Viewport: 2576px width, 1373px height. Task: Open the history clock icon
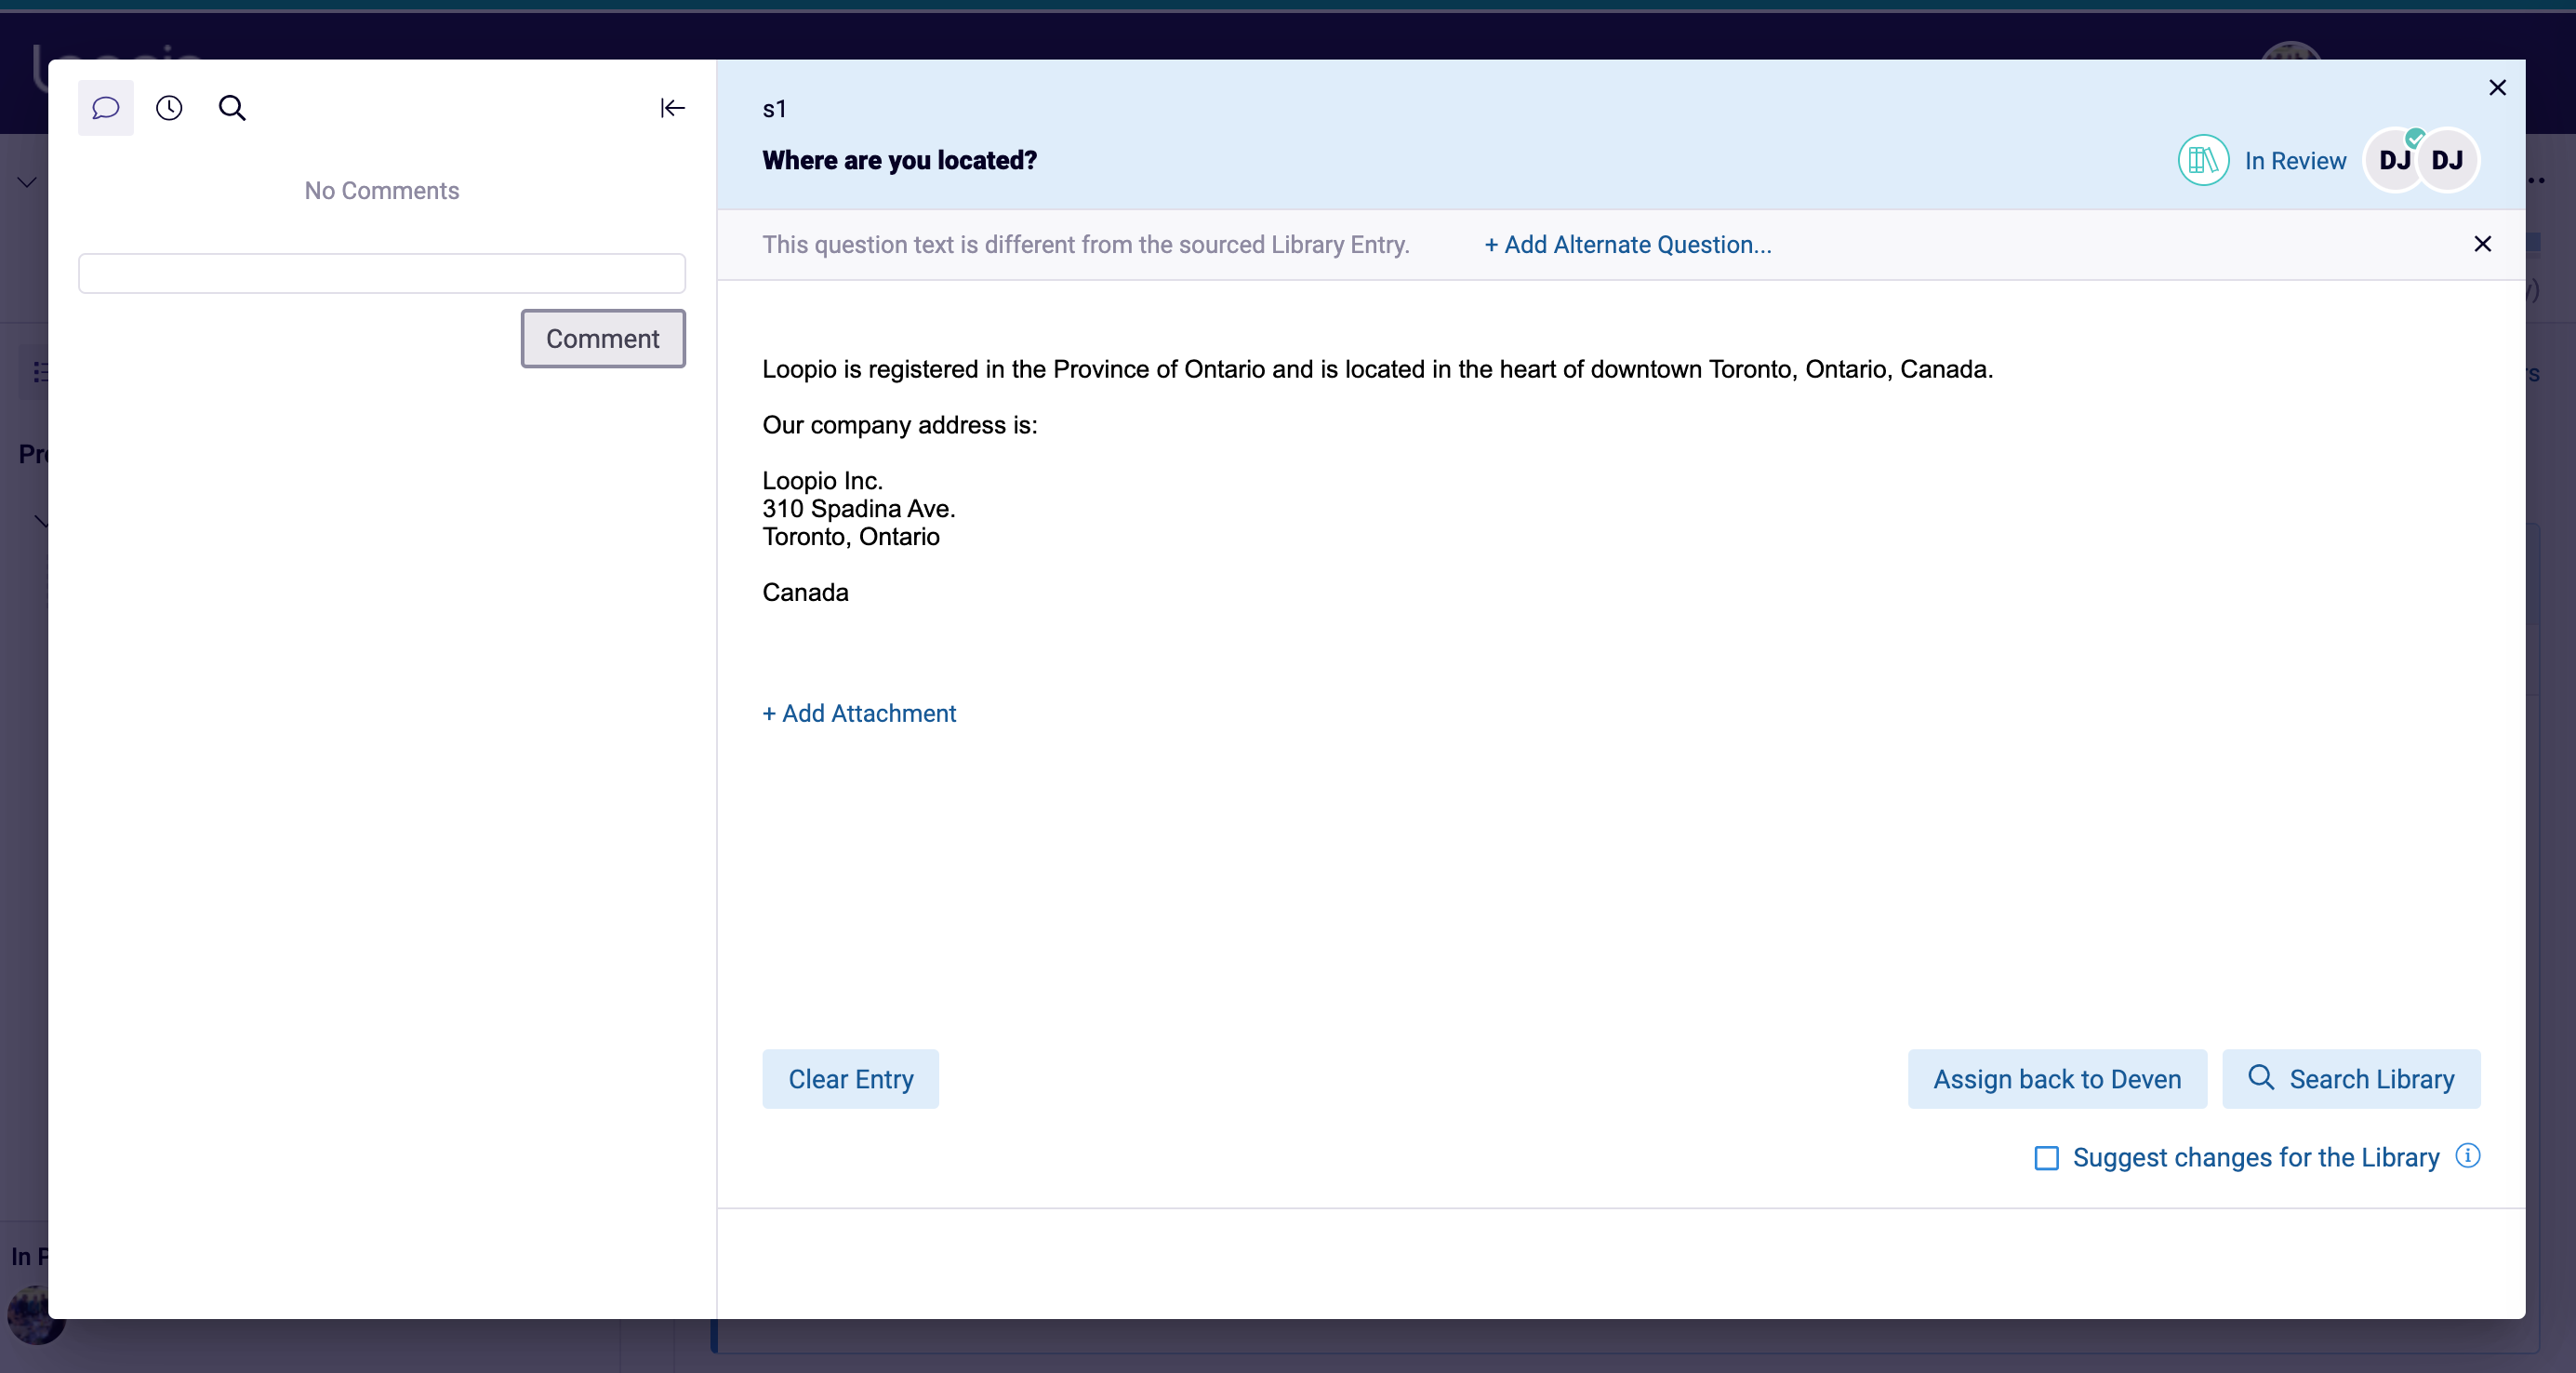169,108
